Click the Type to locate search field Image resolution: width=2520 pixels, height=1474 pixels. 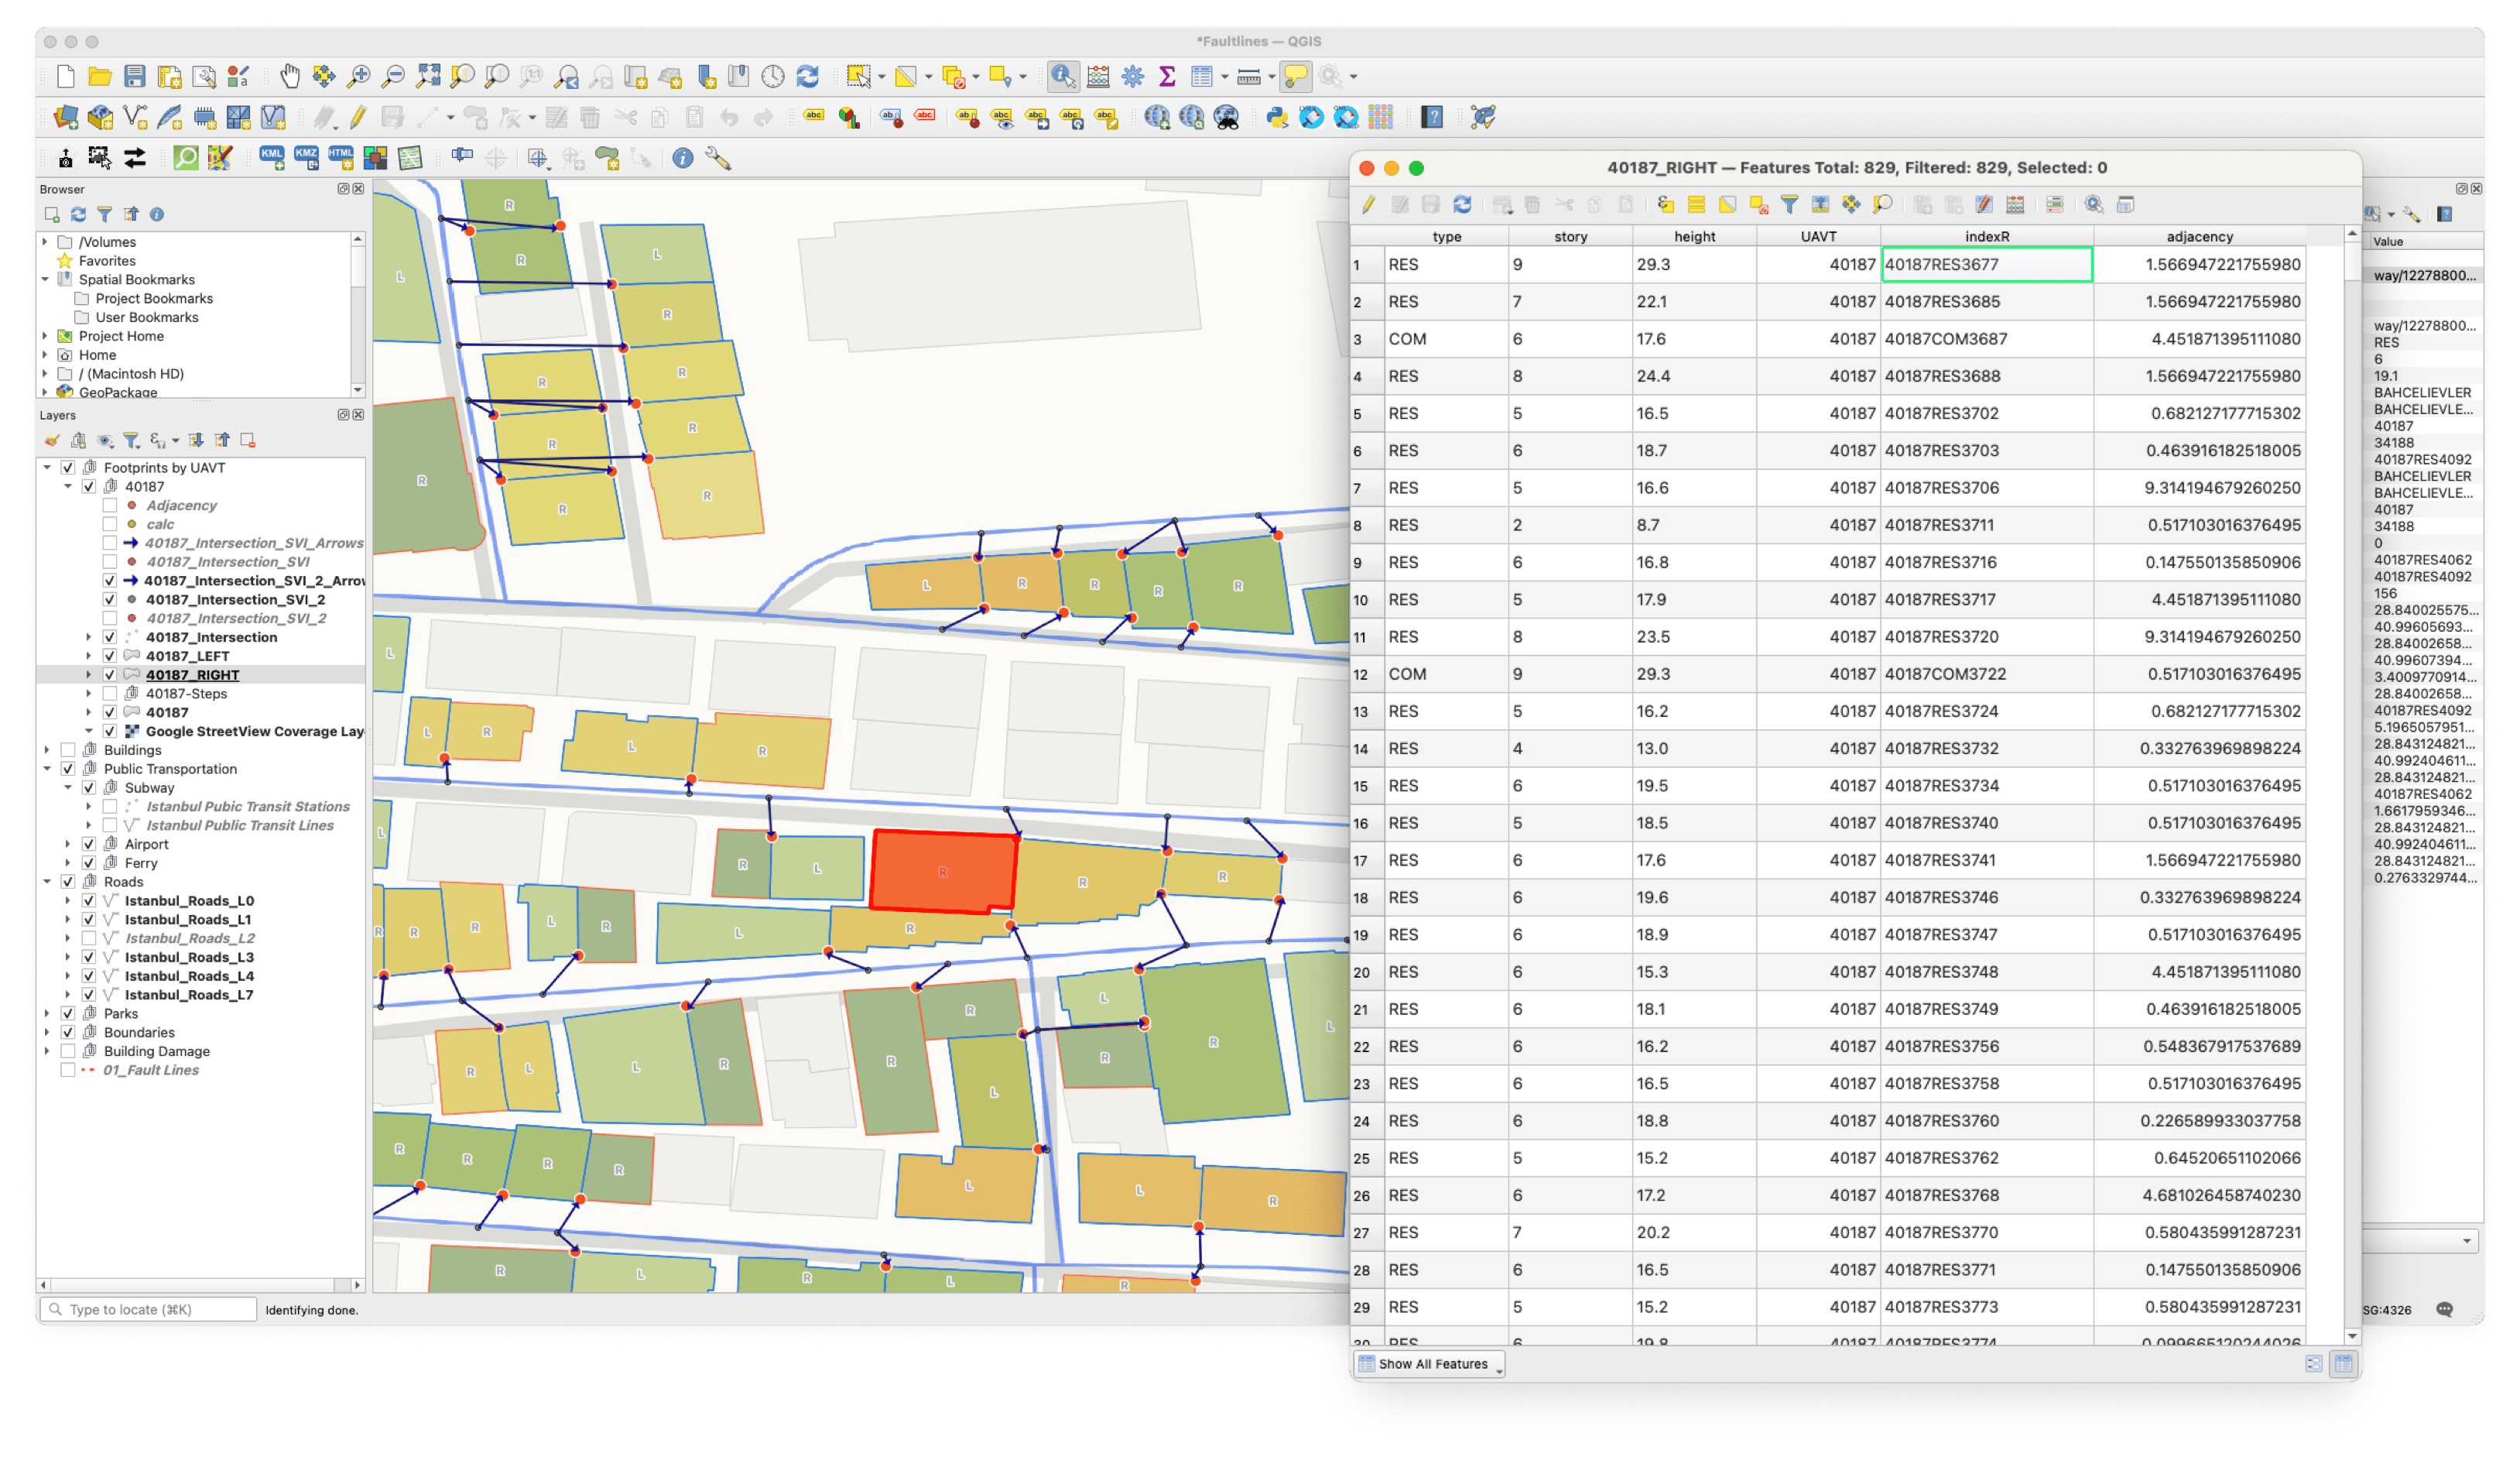click(x=148, y=1309)
